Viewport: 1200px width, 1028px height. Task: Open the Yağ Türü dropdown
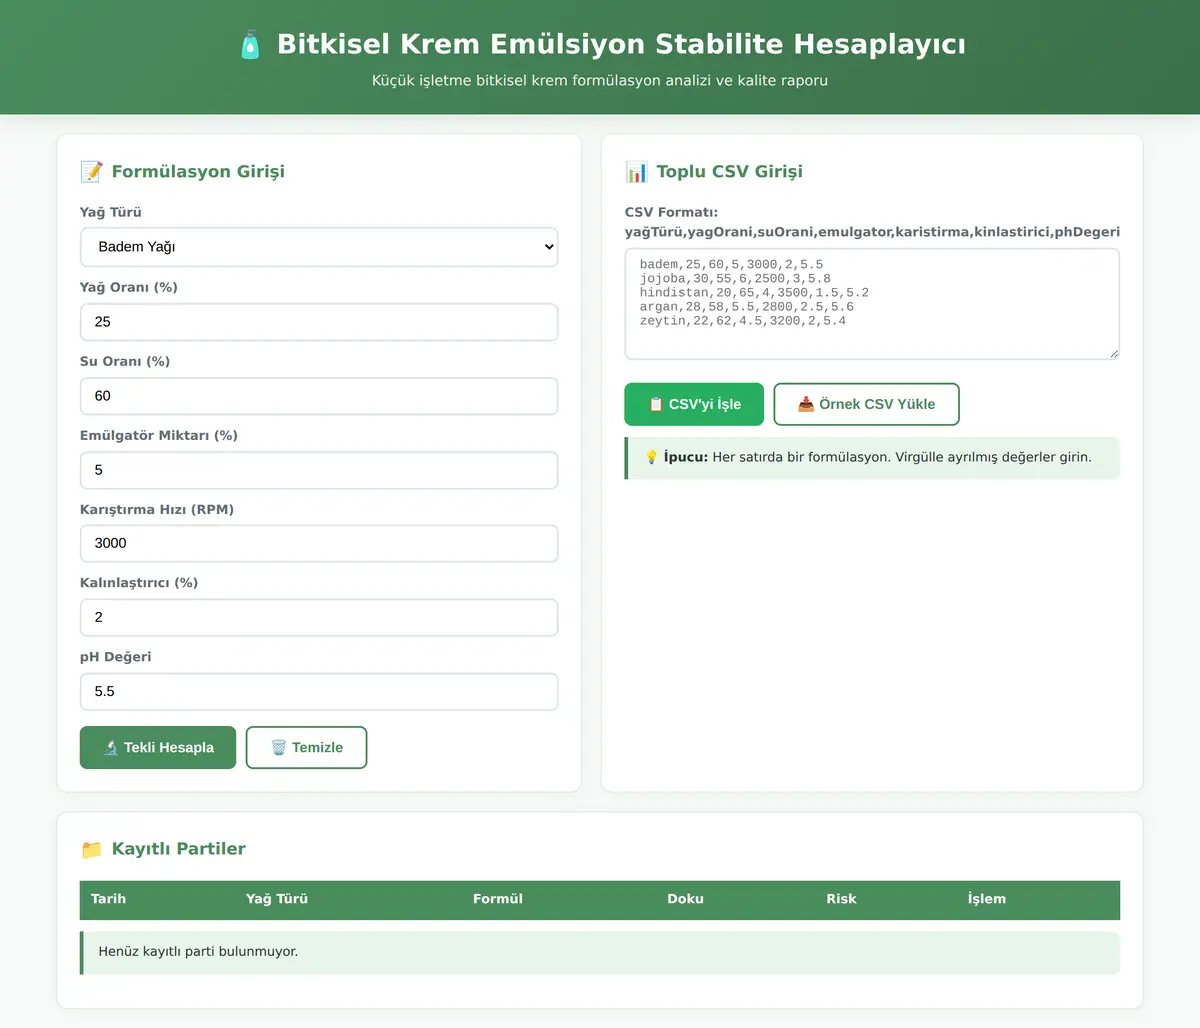click(x=319, y=247)
